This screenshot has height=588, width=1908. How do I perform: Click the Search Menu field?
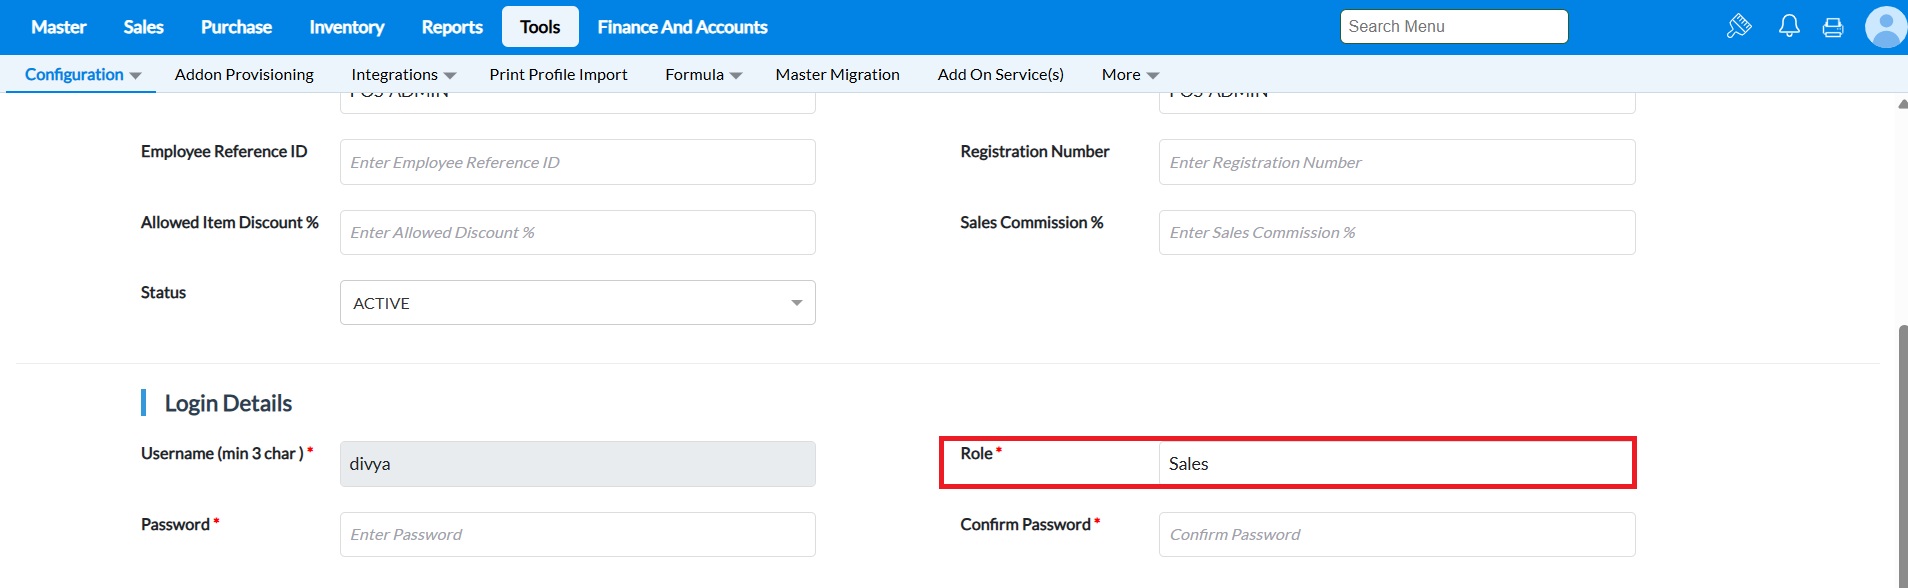tap(1453, 27)
